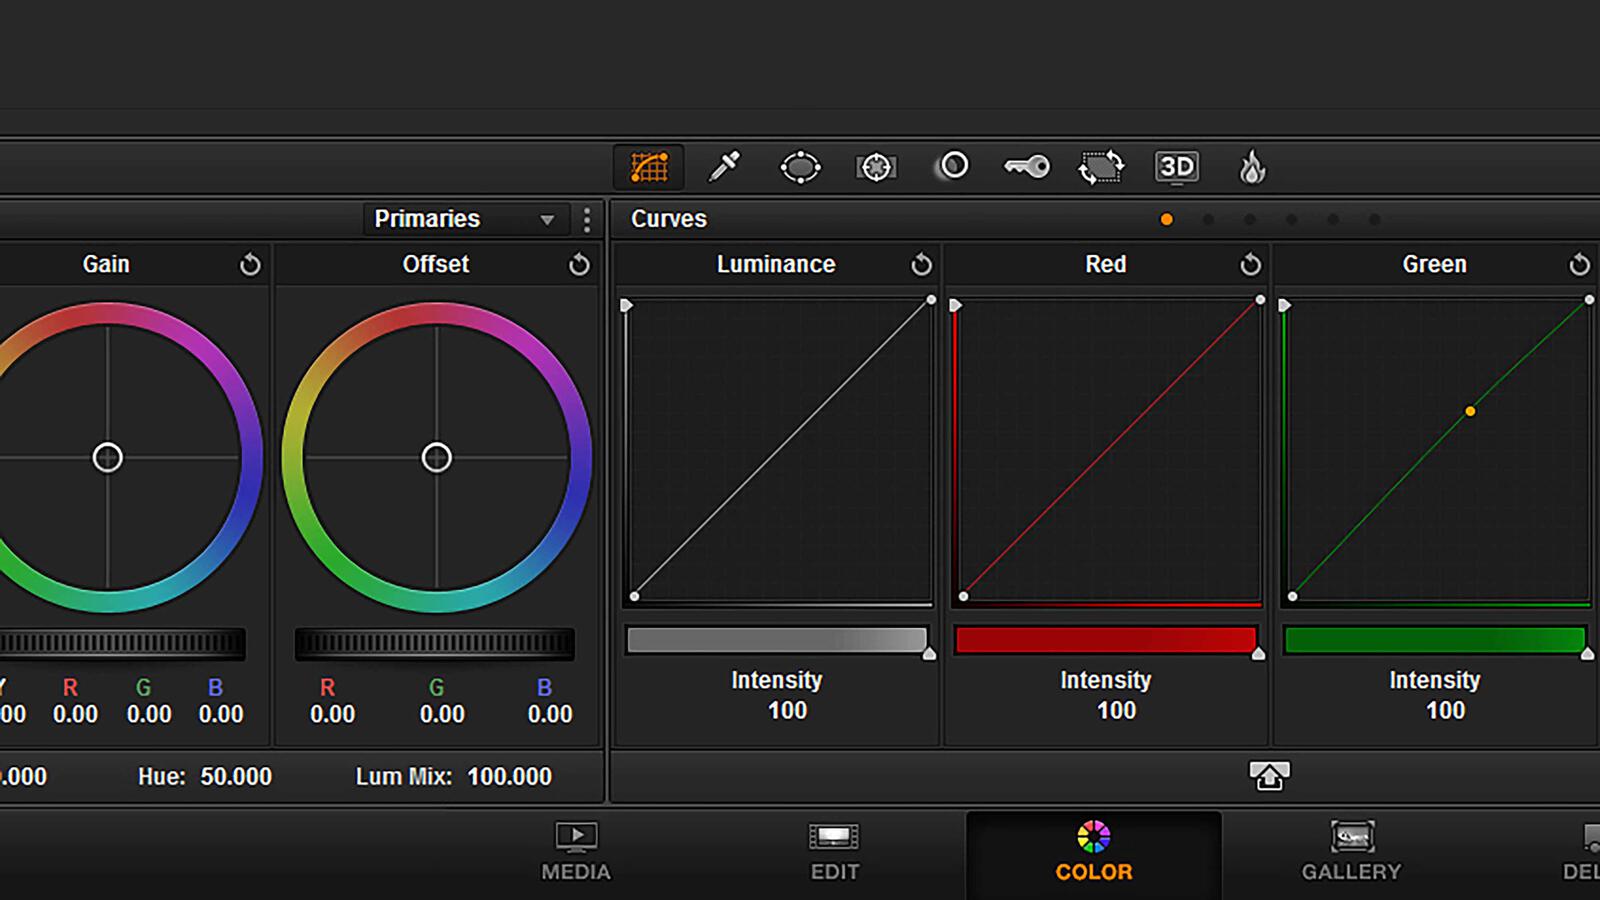Click the Red intensity slider bar
Screen dimensions: 1600x900
point(1105,640)
